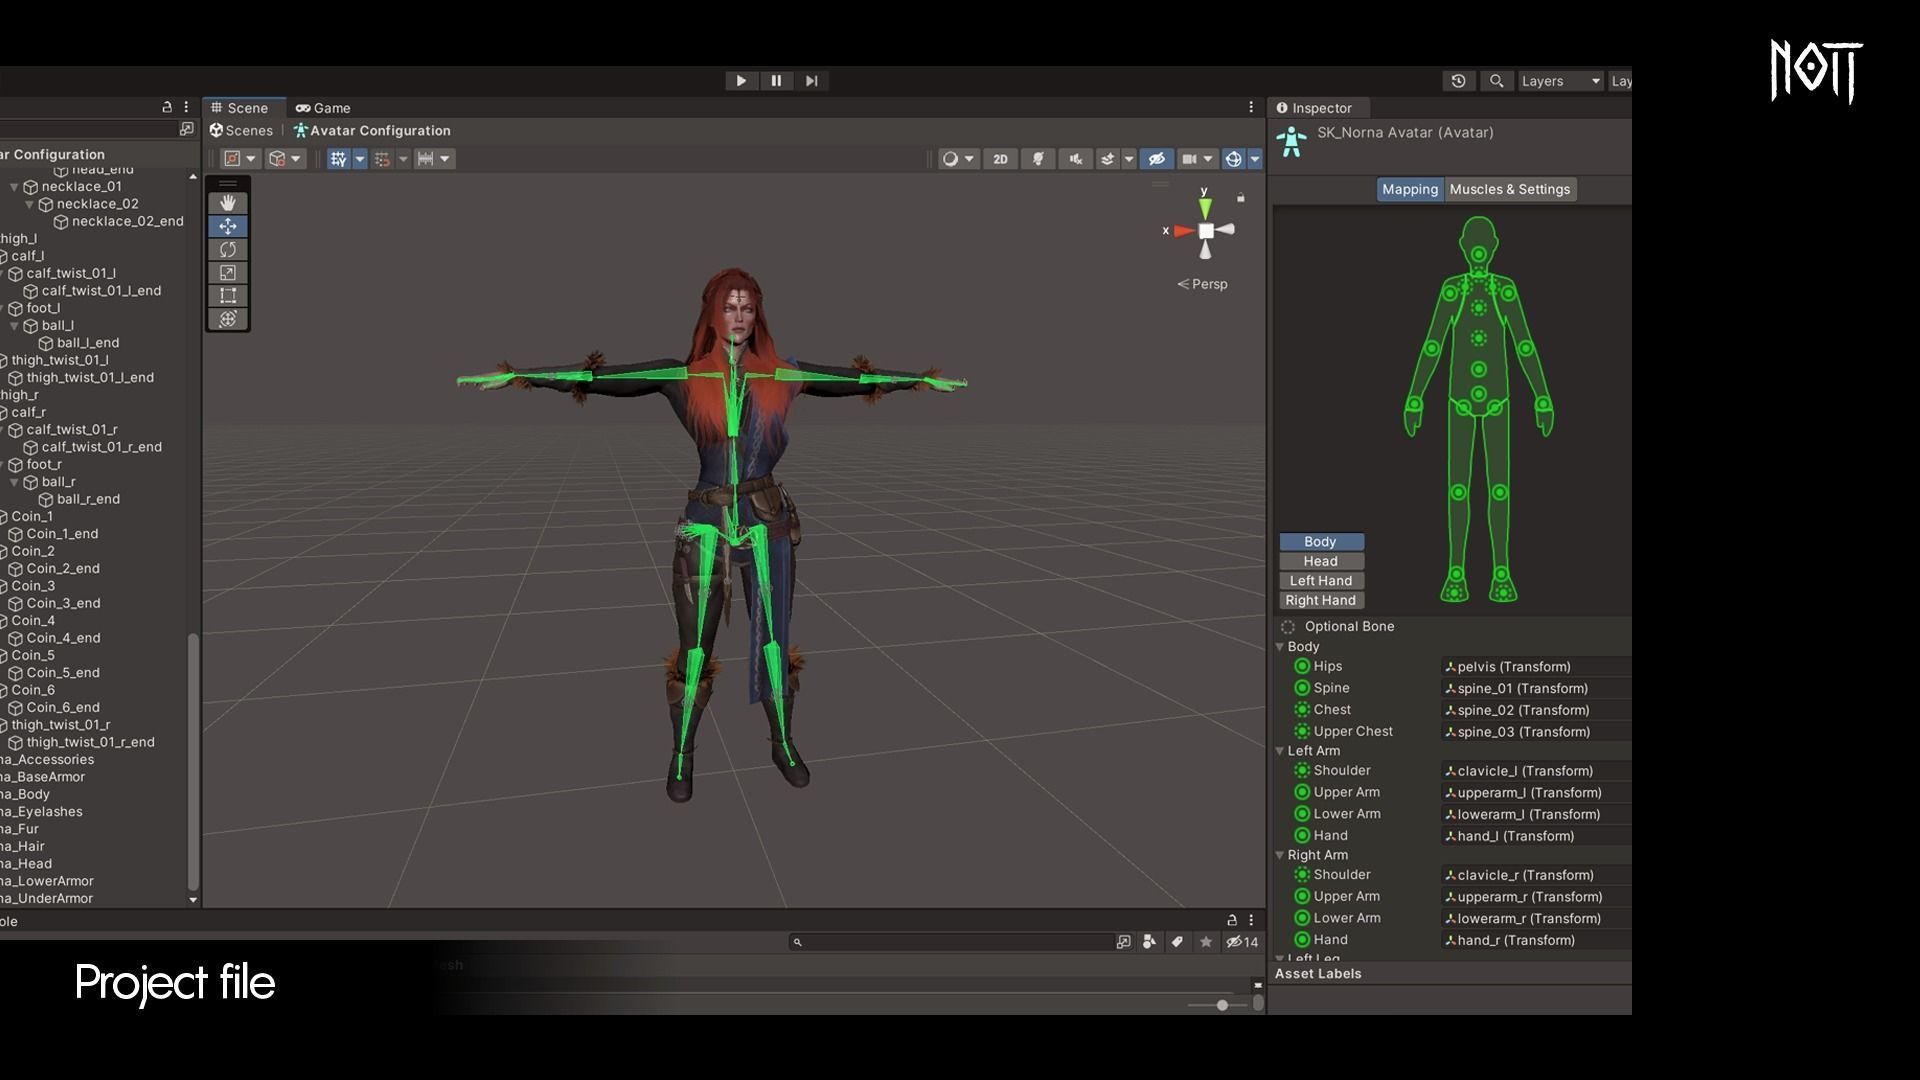The height and width of the screenshot is (1080, 1920).
Task: Click the Project search-by-type icon
Action: pyautogui.click(x=1149, y=942)
